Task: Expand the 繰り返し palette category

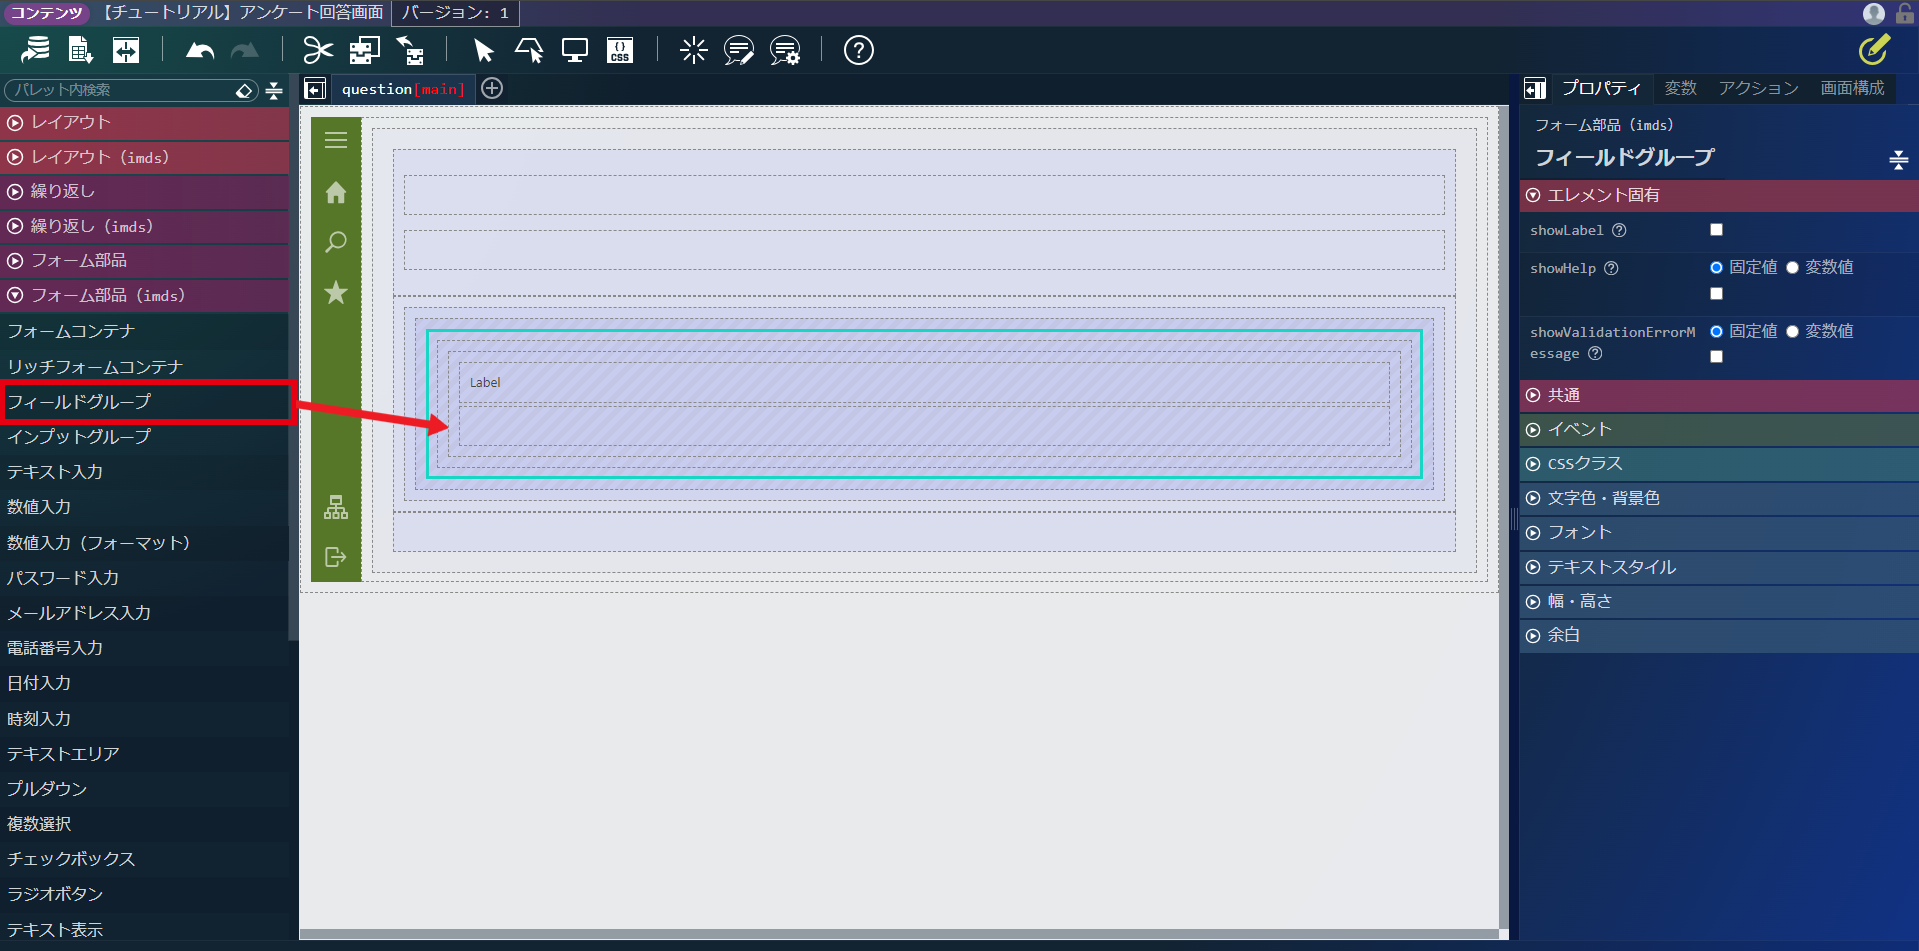Action: [145, 192]
